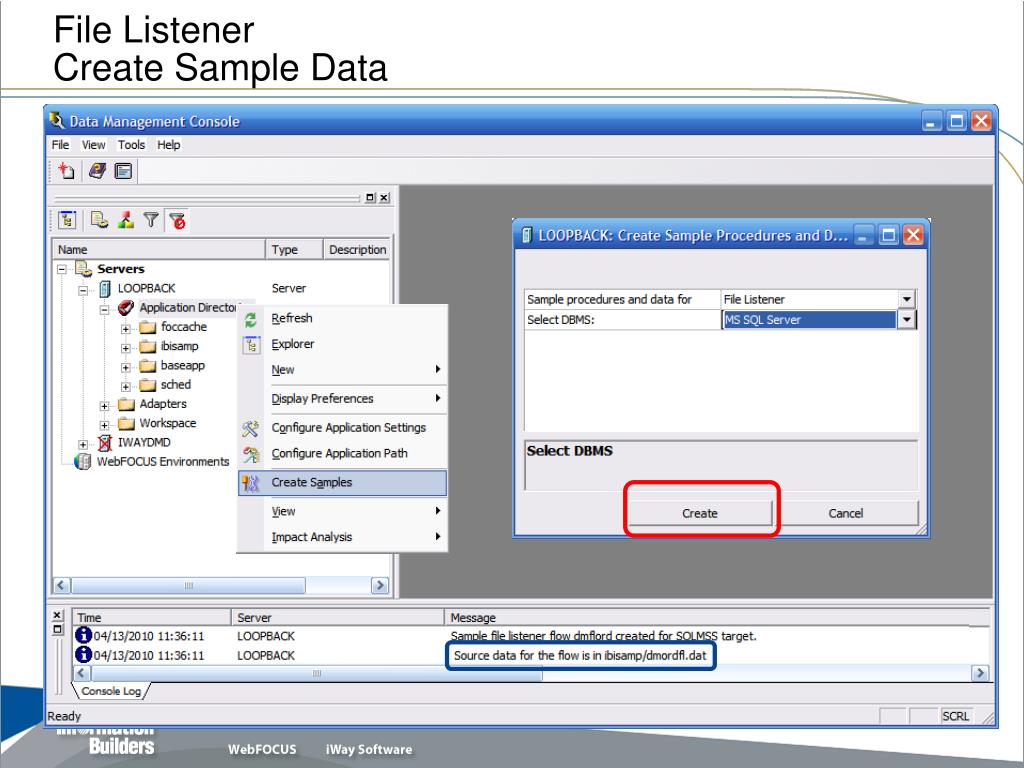The image size is (1024, 768).
Task: Select Create Samples menu entry
Action: coord(343,483)
